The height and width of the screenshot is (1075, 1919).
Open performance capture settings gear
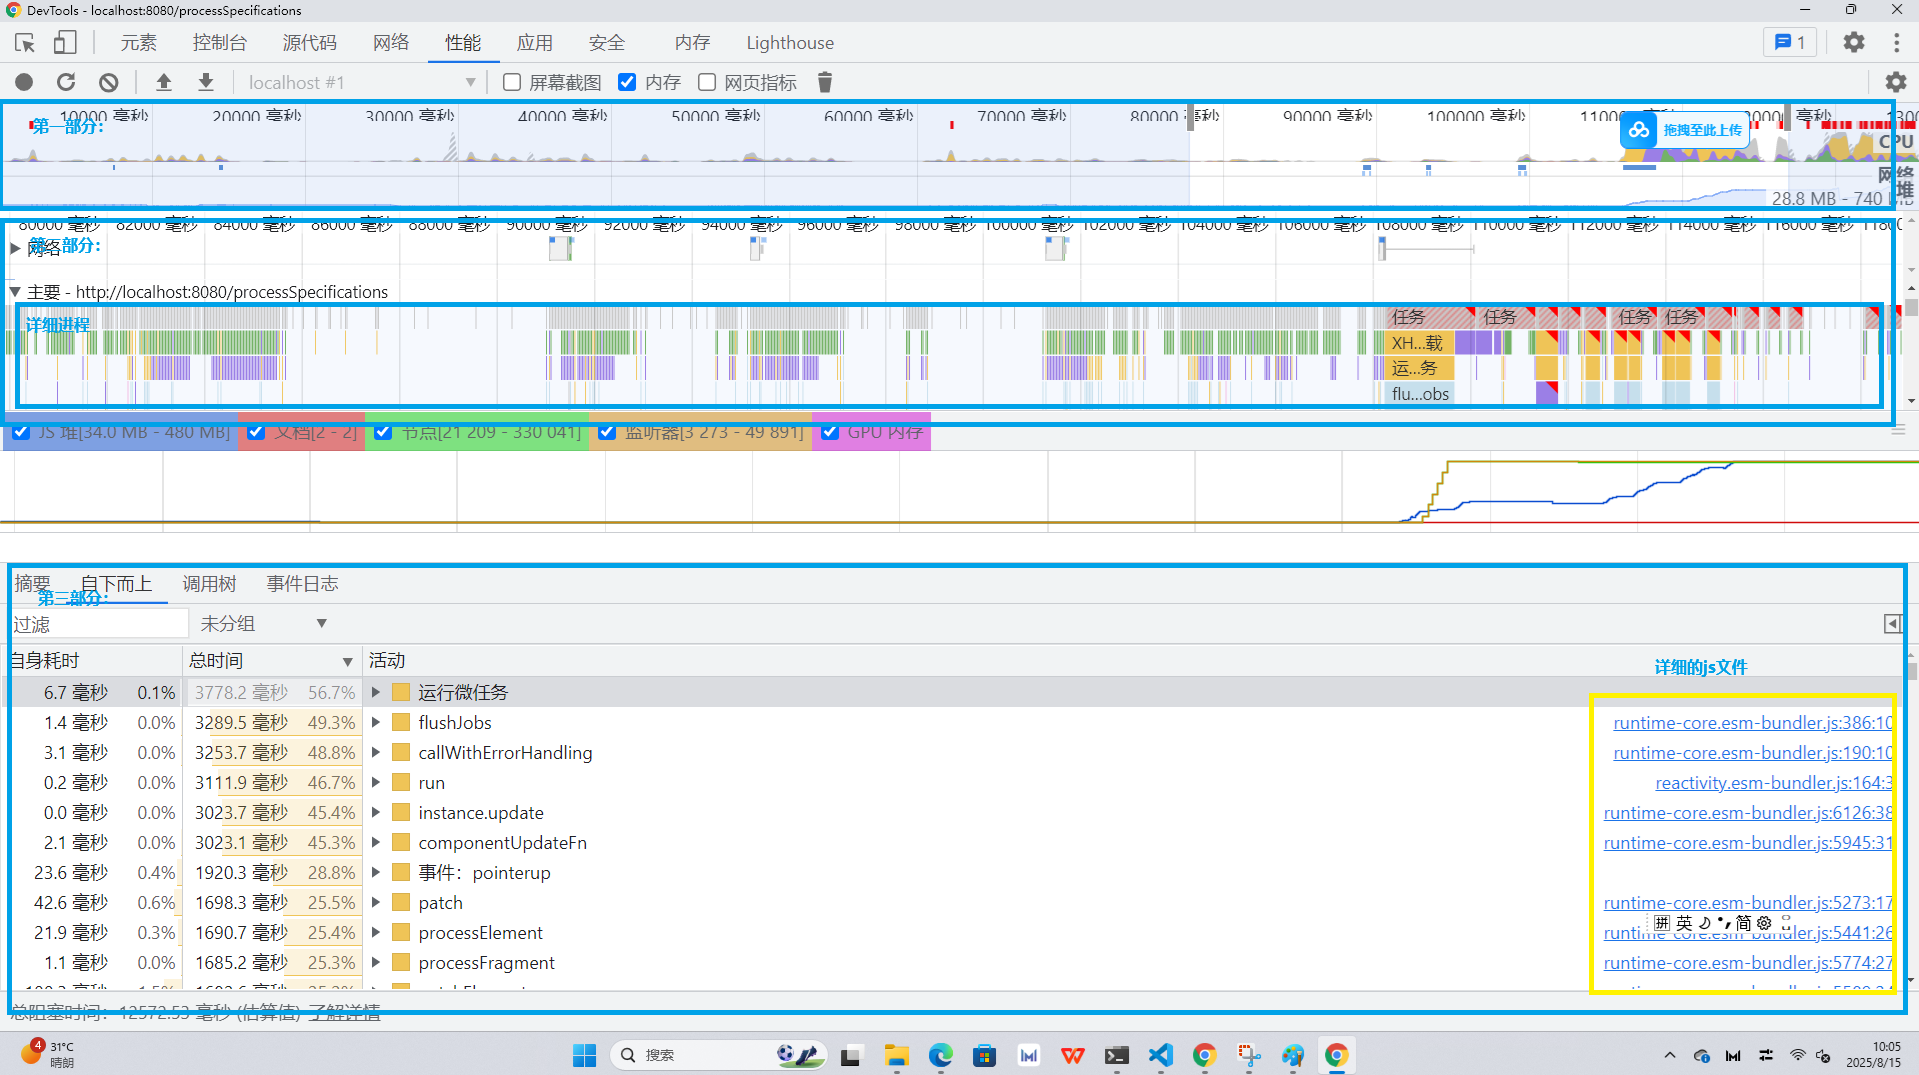click(1895, 83)
